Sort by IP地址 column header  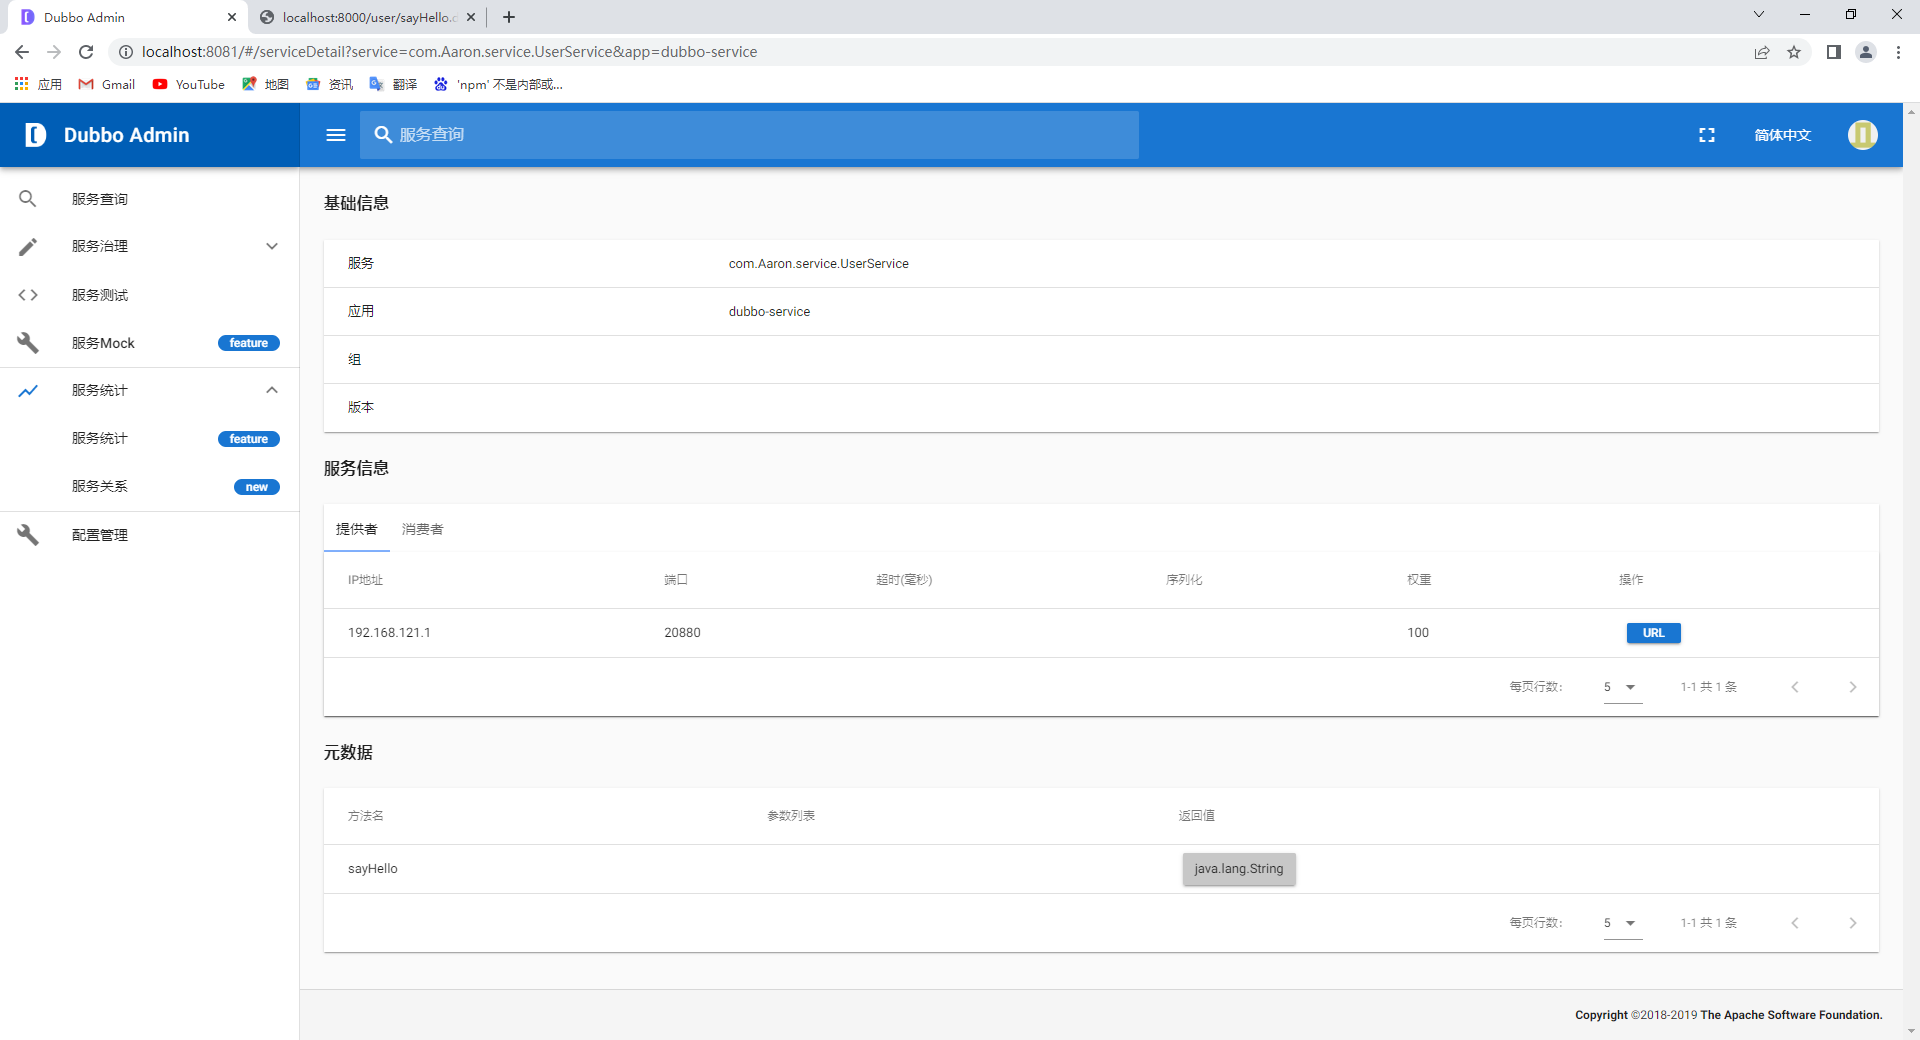tap(365, 580)
